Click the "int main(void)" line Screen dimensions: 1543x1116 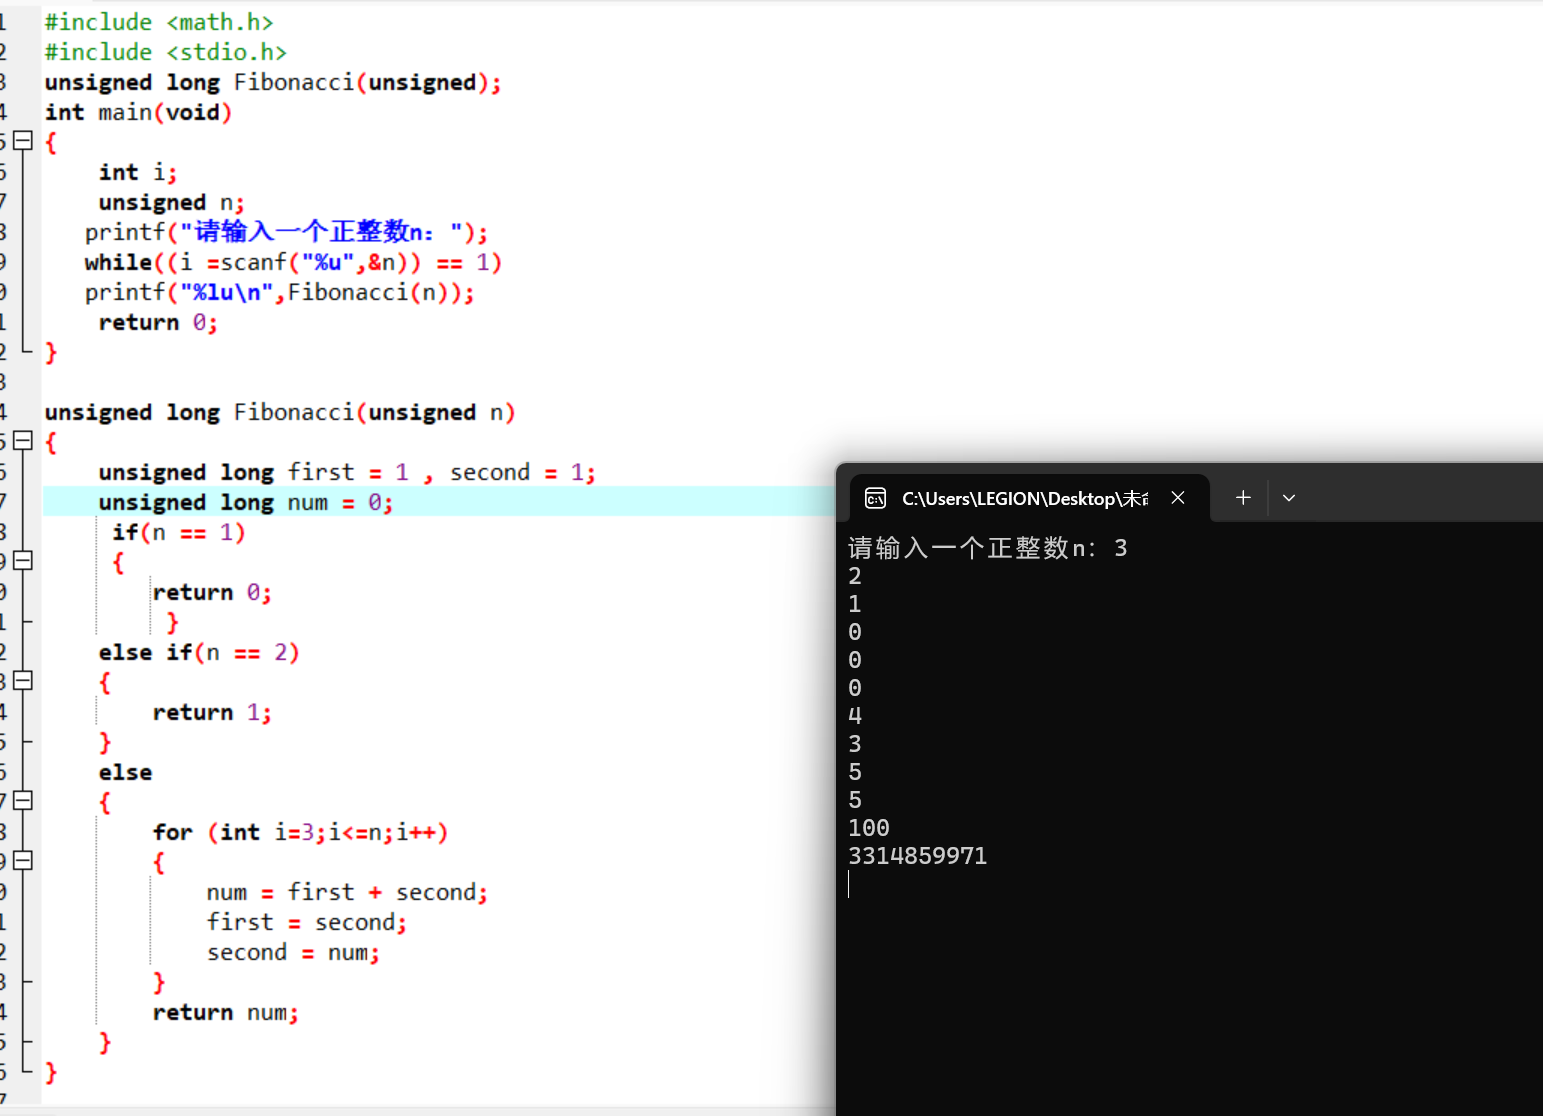139,112
